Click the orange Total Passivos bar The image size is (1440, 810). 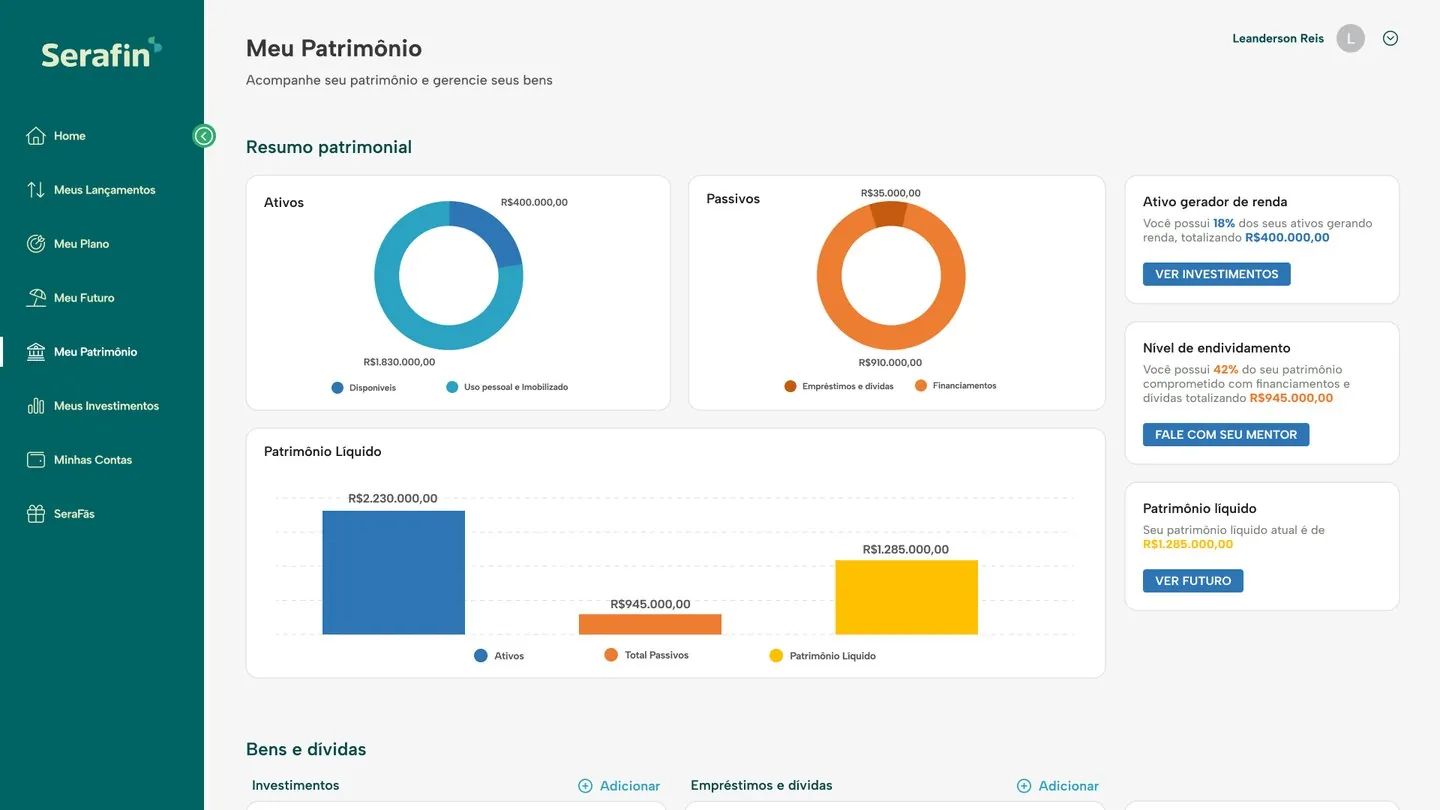(x=650, y=624)
